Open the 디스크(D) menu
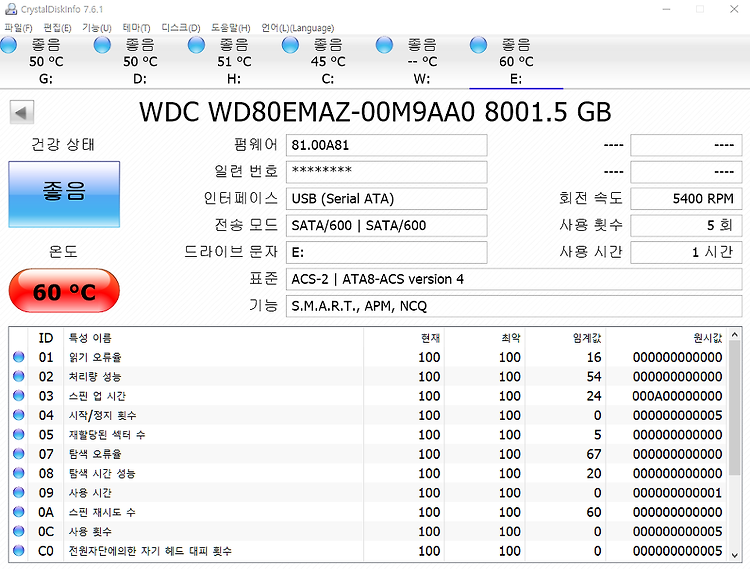This screenshot has height=569, width=750. point(181,28)
